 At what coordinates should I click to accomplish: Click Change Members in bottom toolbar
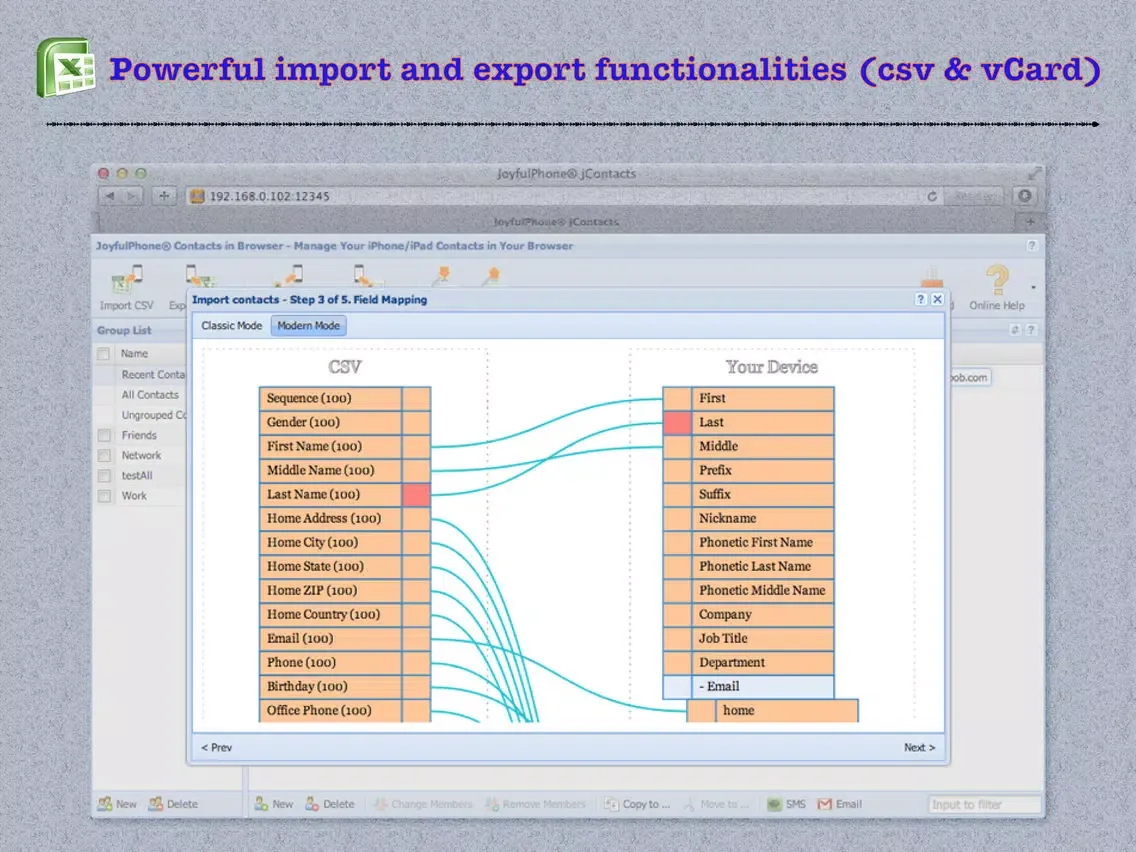pyautogui.click(x=423, y=803)
